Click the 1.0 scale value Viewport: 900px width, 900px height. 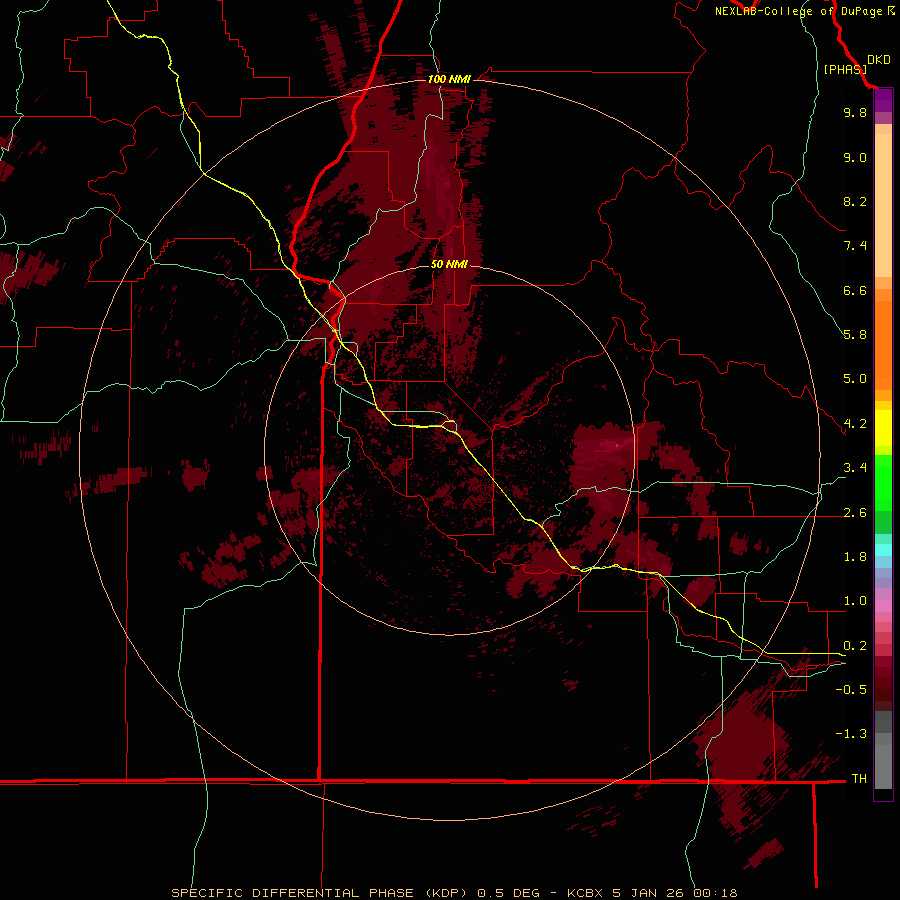tap(855, 601)
